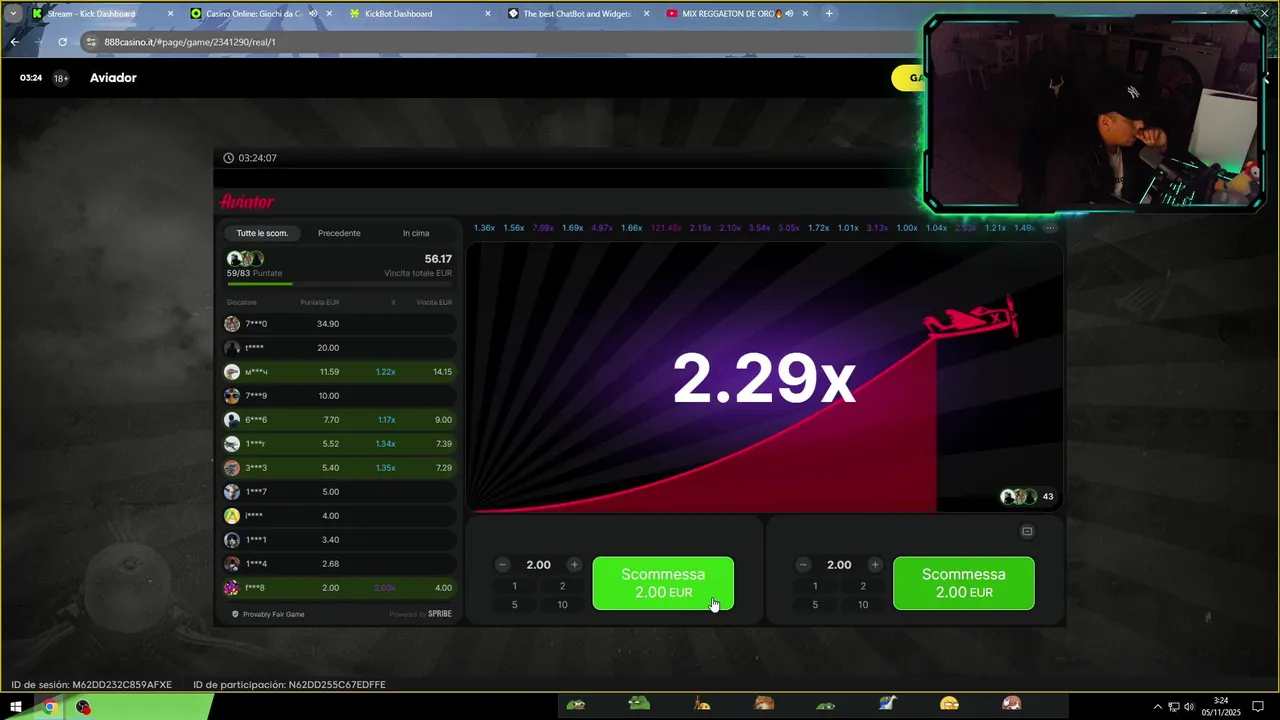Click the Aviator logo
Viewport: 1280px width, 720px height.
tap(247, 202)
